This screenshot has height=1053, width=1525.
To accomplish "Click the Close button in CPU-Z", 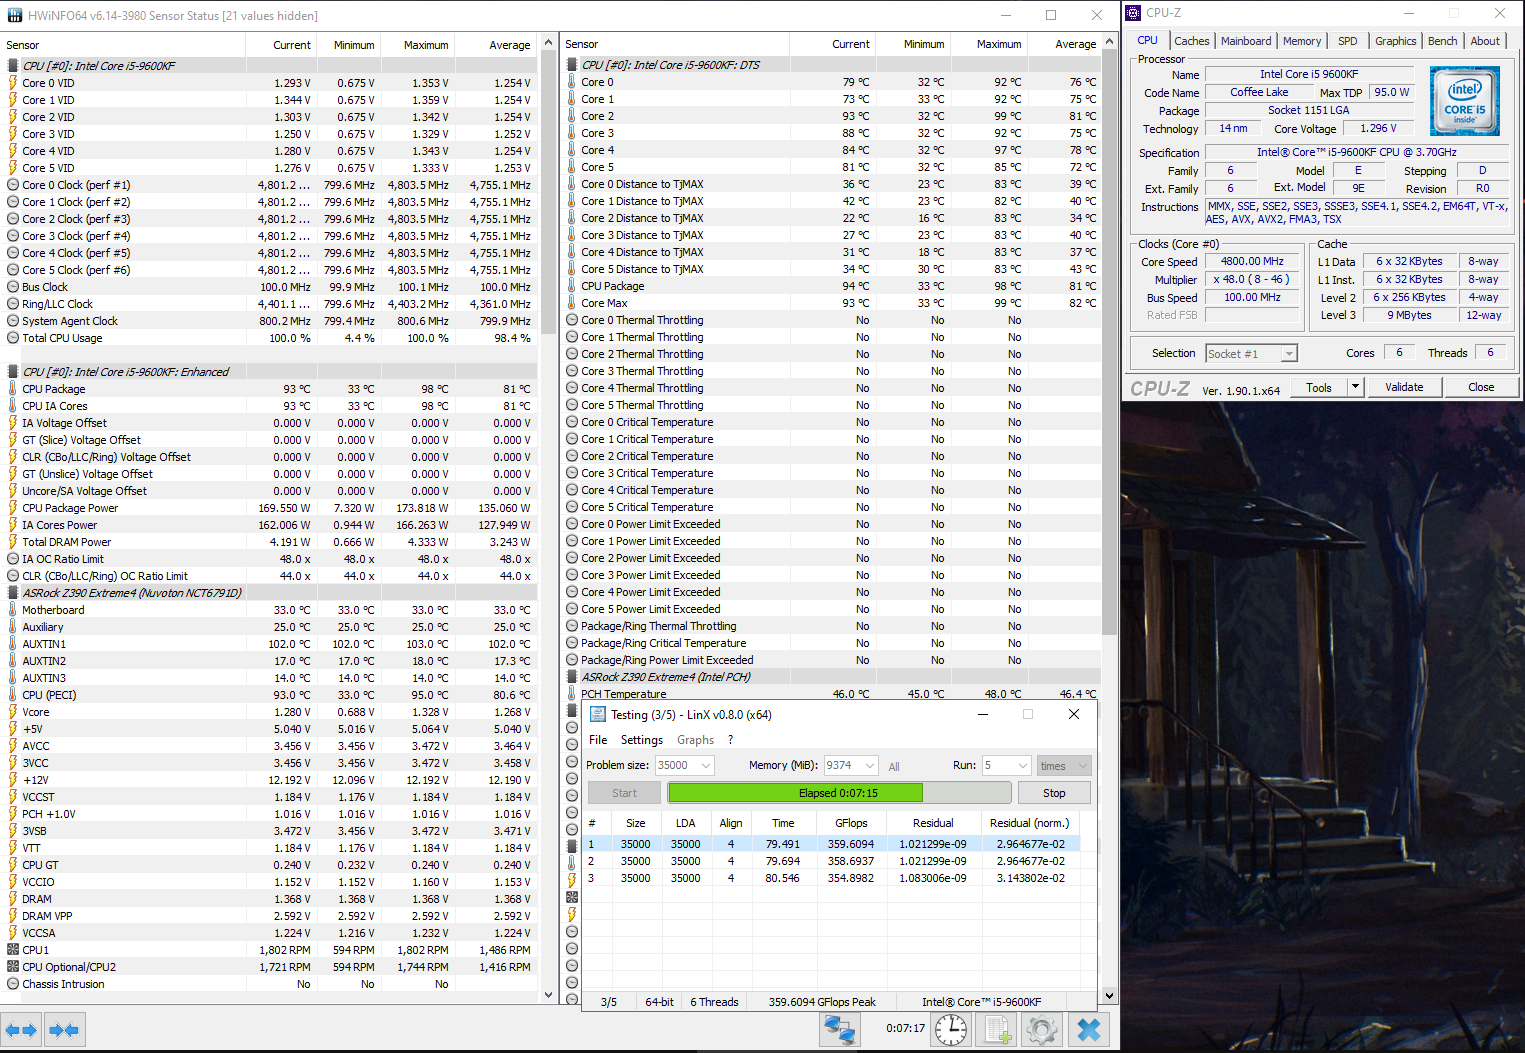I will [1481, 387].
